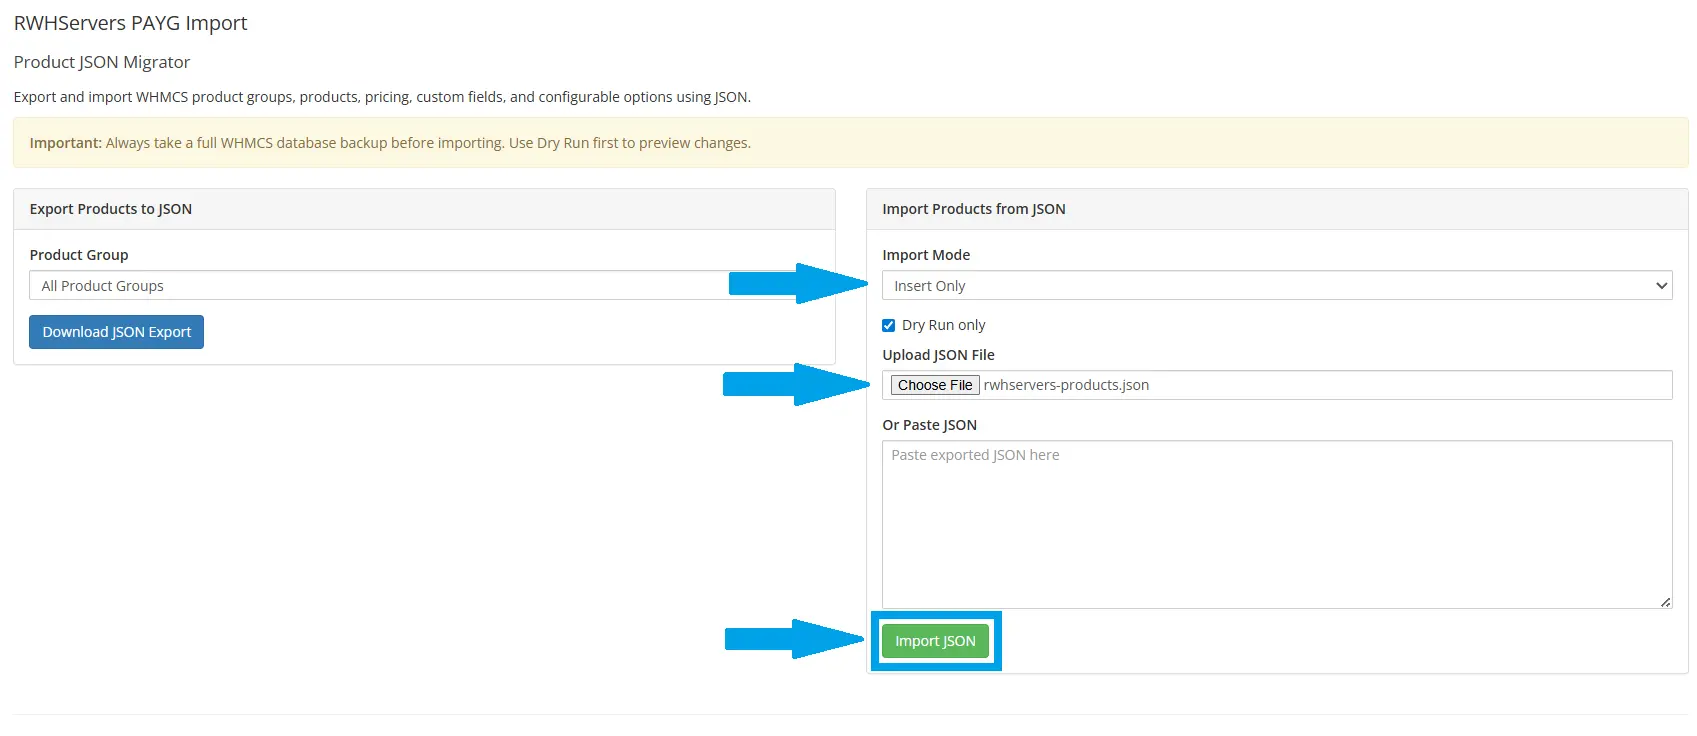Open the Import Mode dropdown

tap(1277, 285)
